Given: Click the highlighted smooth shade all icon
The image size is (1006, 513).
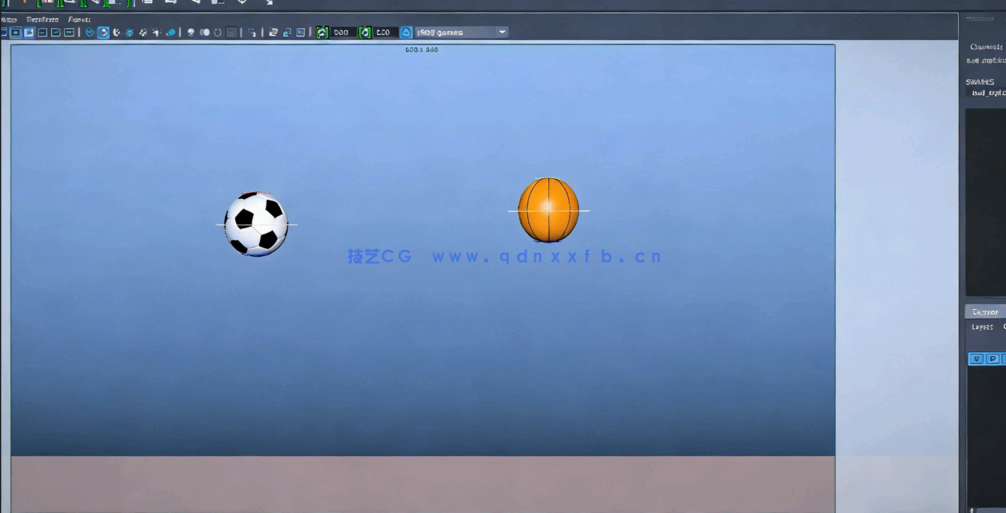Looking at the screenshot, I should tap(103, 32).
